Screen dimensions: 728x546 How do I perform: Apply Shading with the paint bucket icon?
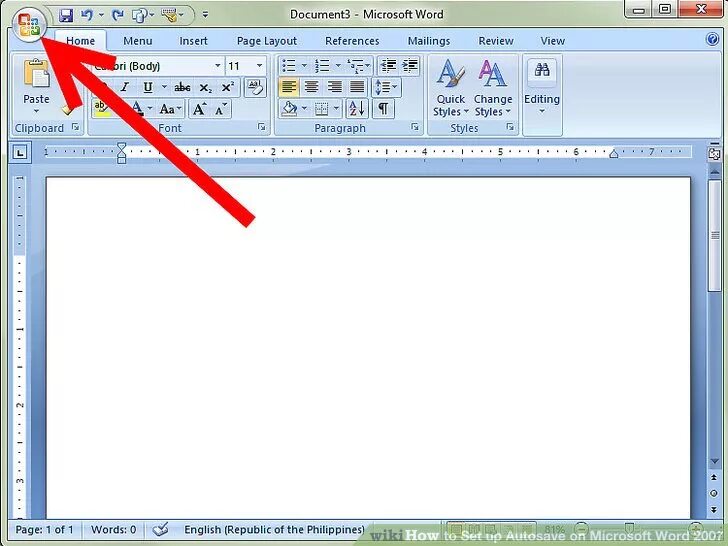[x=290, y=109]
